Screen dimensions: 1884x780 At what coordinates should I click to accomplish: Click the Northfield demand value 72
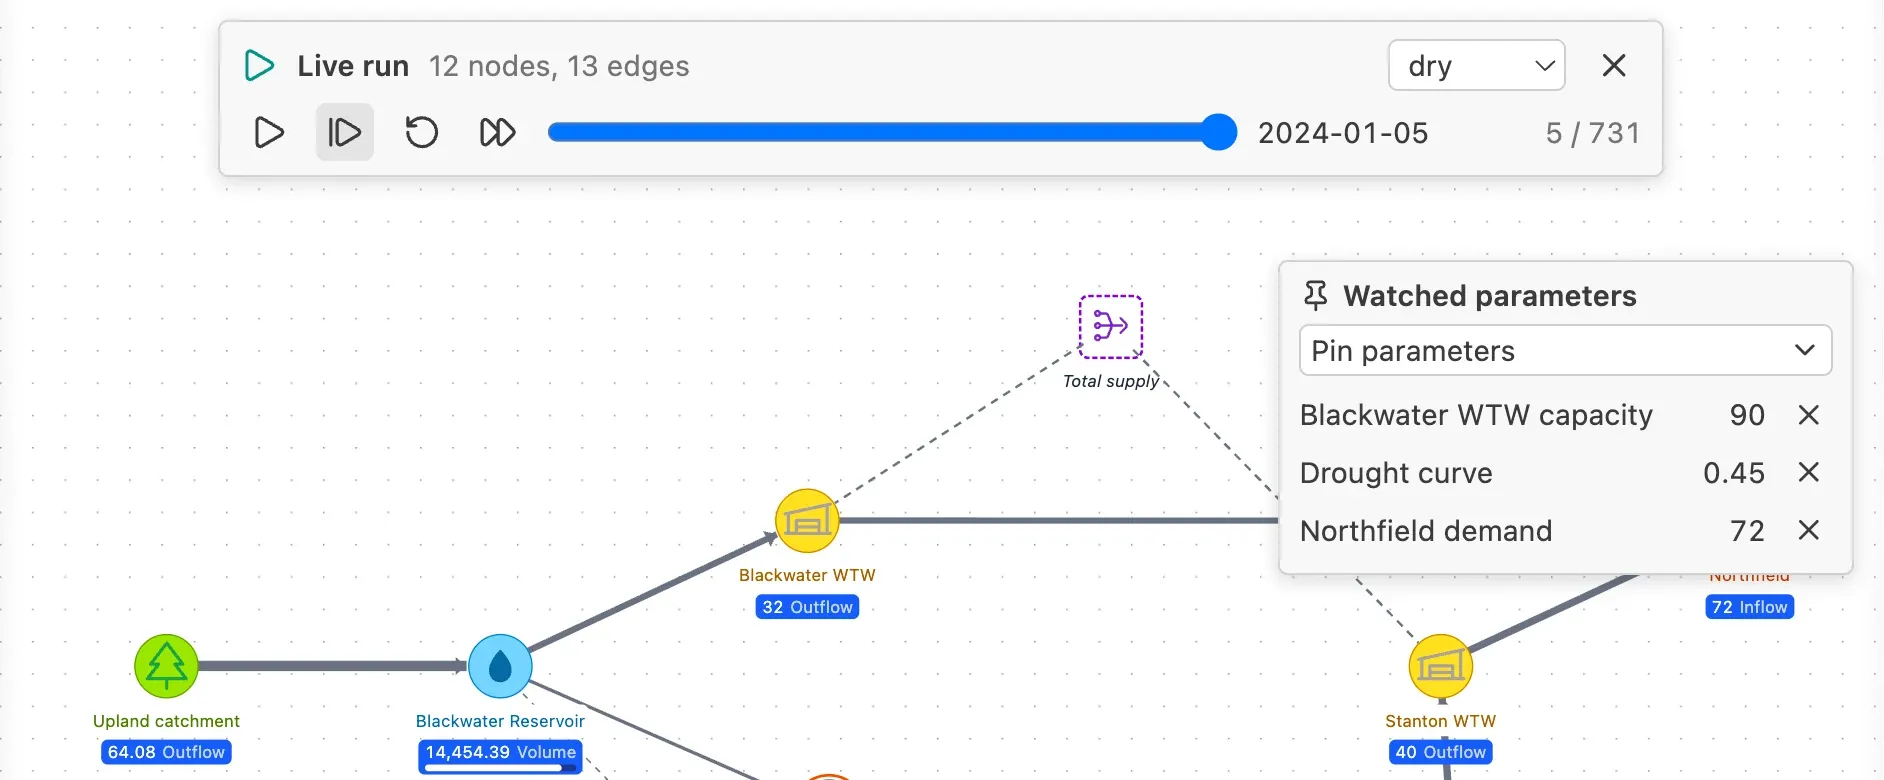(1747, 531)
